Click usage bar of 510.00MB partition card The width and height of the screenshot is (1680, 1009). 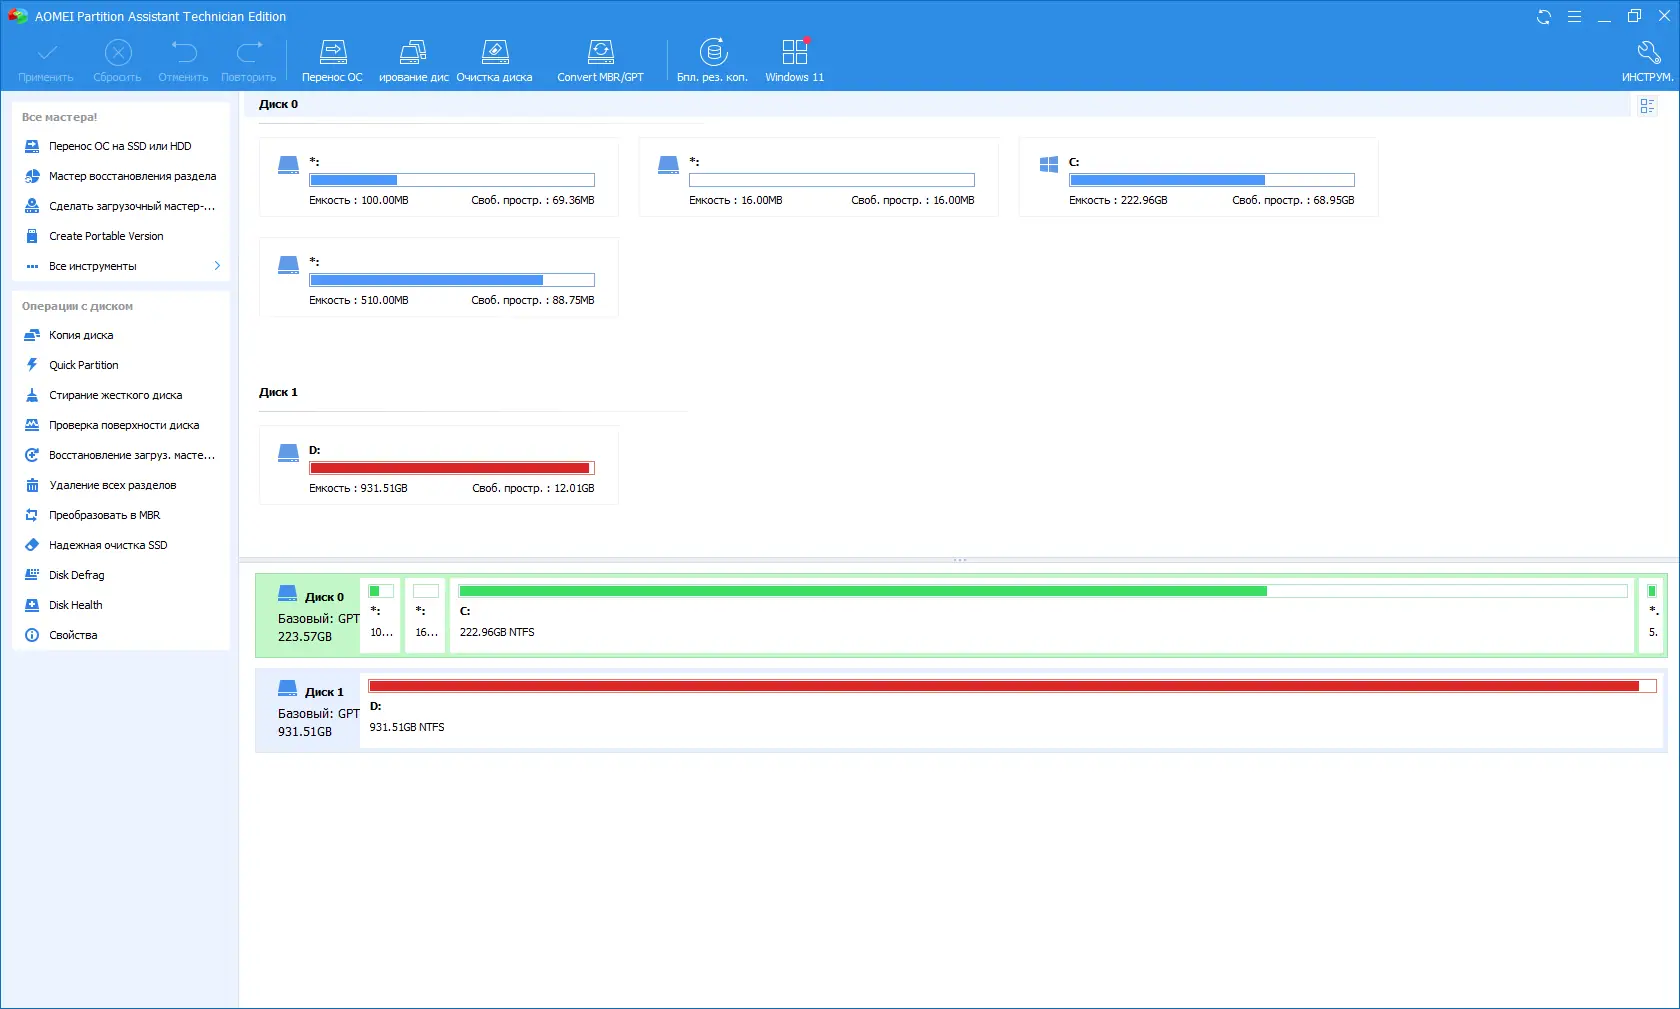coord(452,280)
